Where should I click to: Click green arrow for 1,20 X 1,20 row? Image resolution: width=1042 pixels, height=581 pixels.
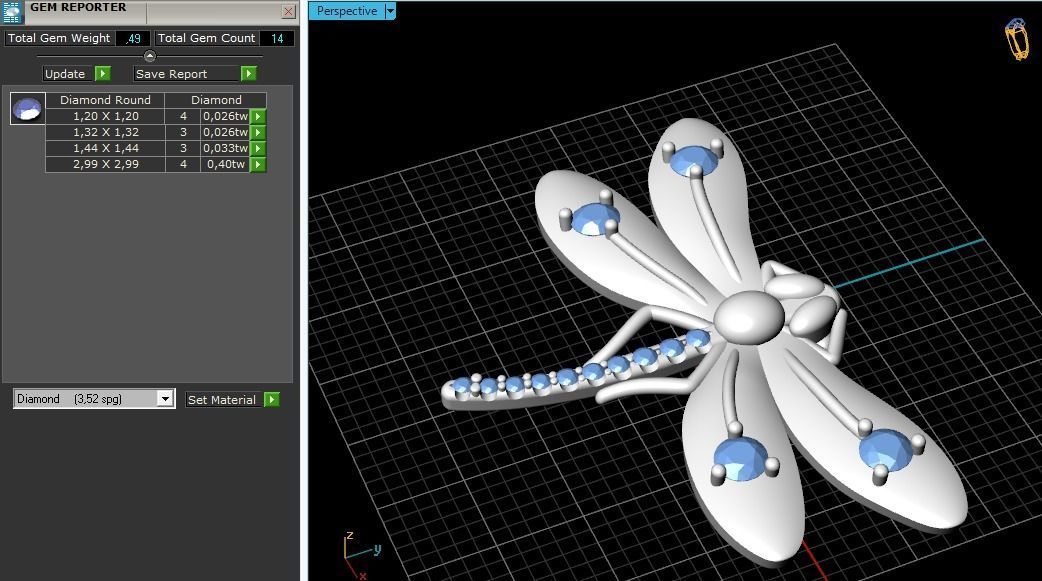258,116
